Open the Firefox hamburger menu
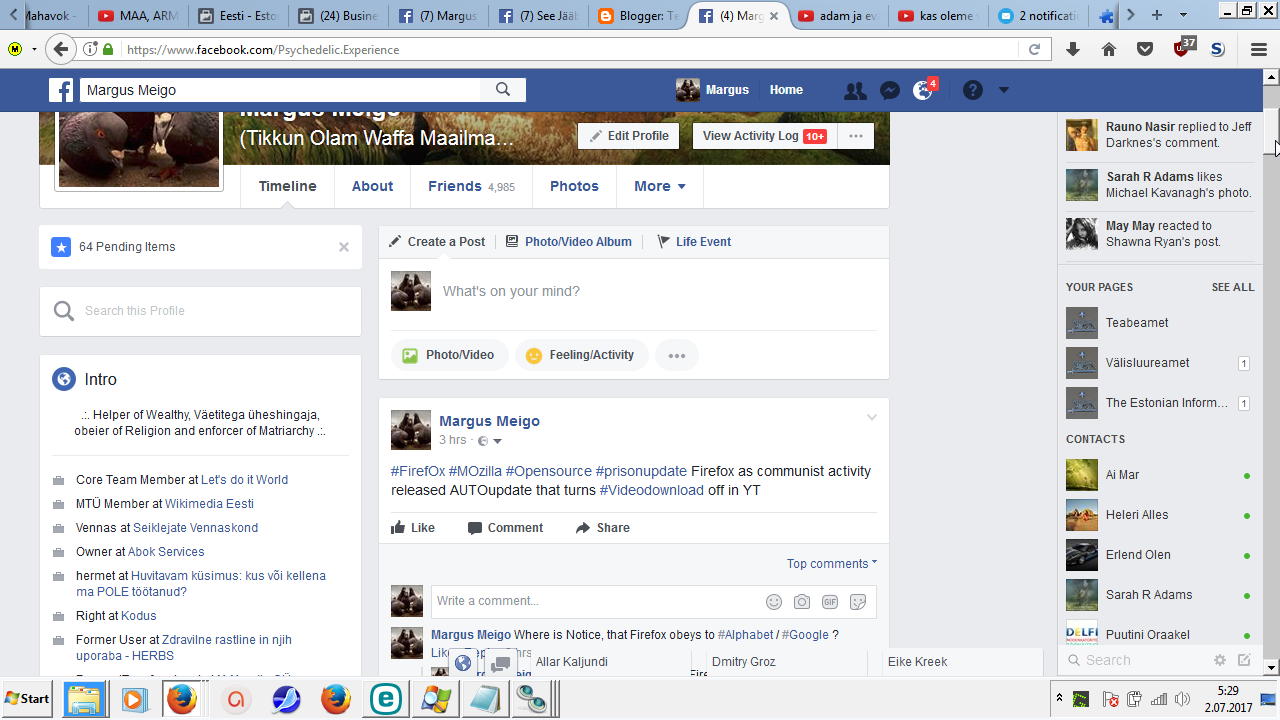The image size is (1280, 720). [1259, 49]
